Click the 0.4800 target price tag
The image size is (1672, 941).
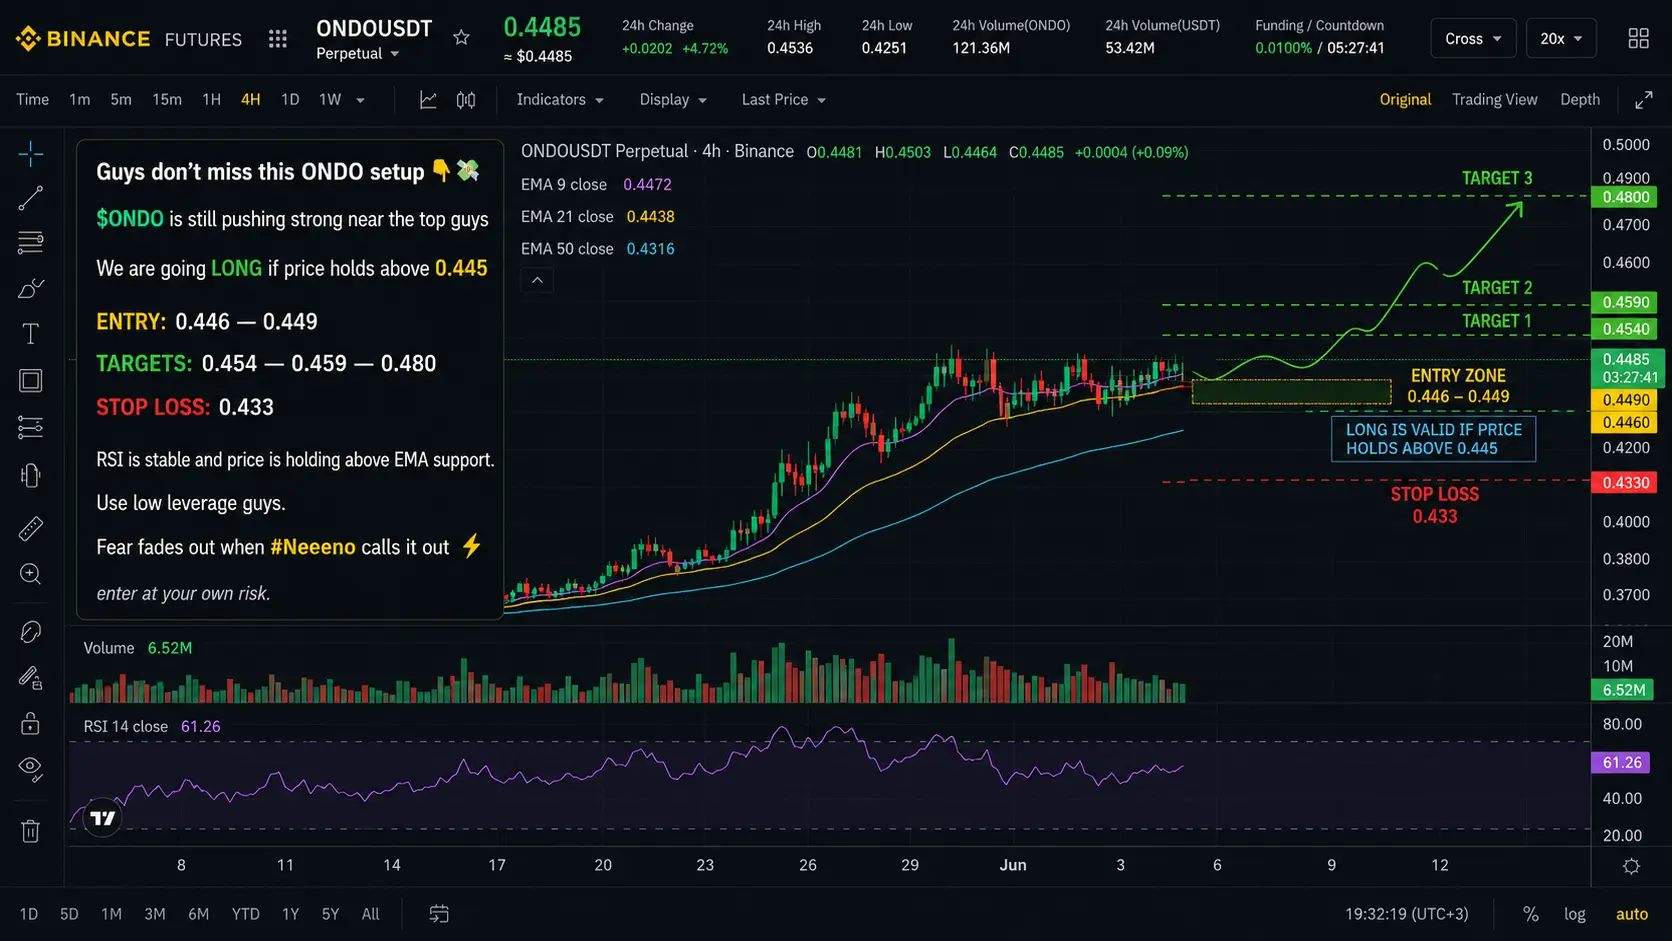click(x=1626, y=197)
